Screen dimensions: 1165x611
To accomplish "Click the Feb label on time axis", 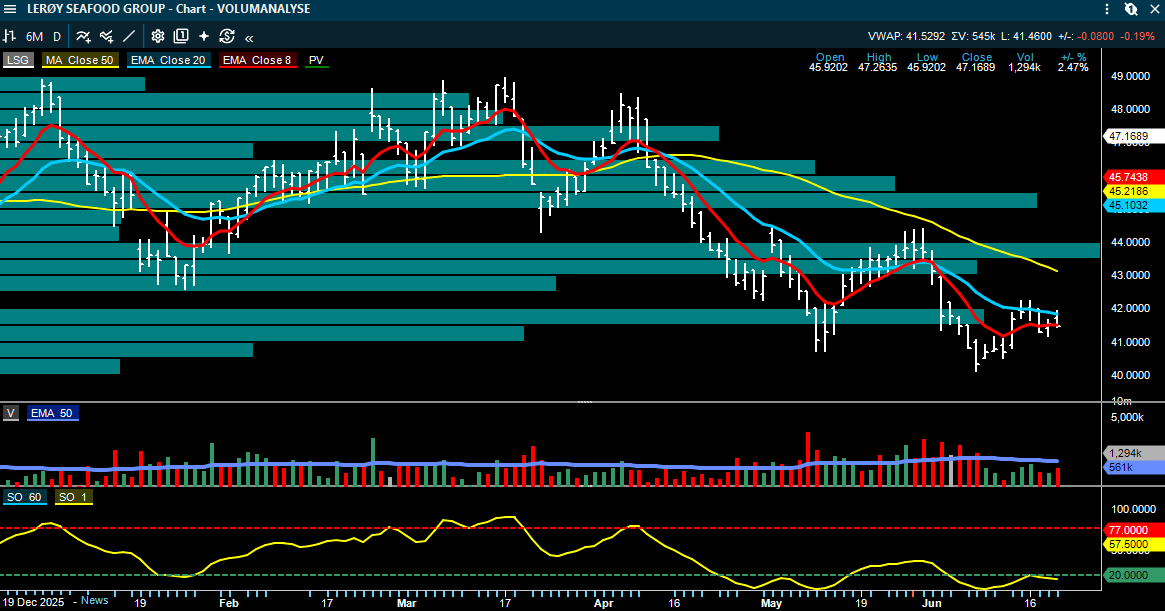I will (229, 603).
